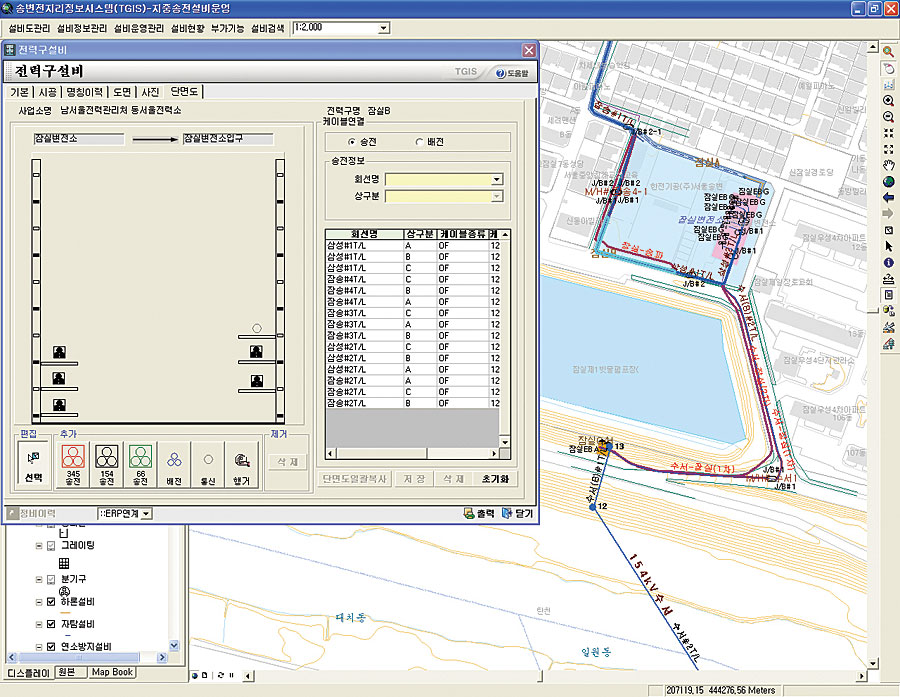Image resolution: width=900 pixels, height=697 pixels.
Task: Open the 상구분 combo box
Action: 496,196
